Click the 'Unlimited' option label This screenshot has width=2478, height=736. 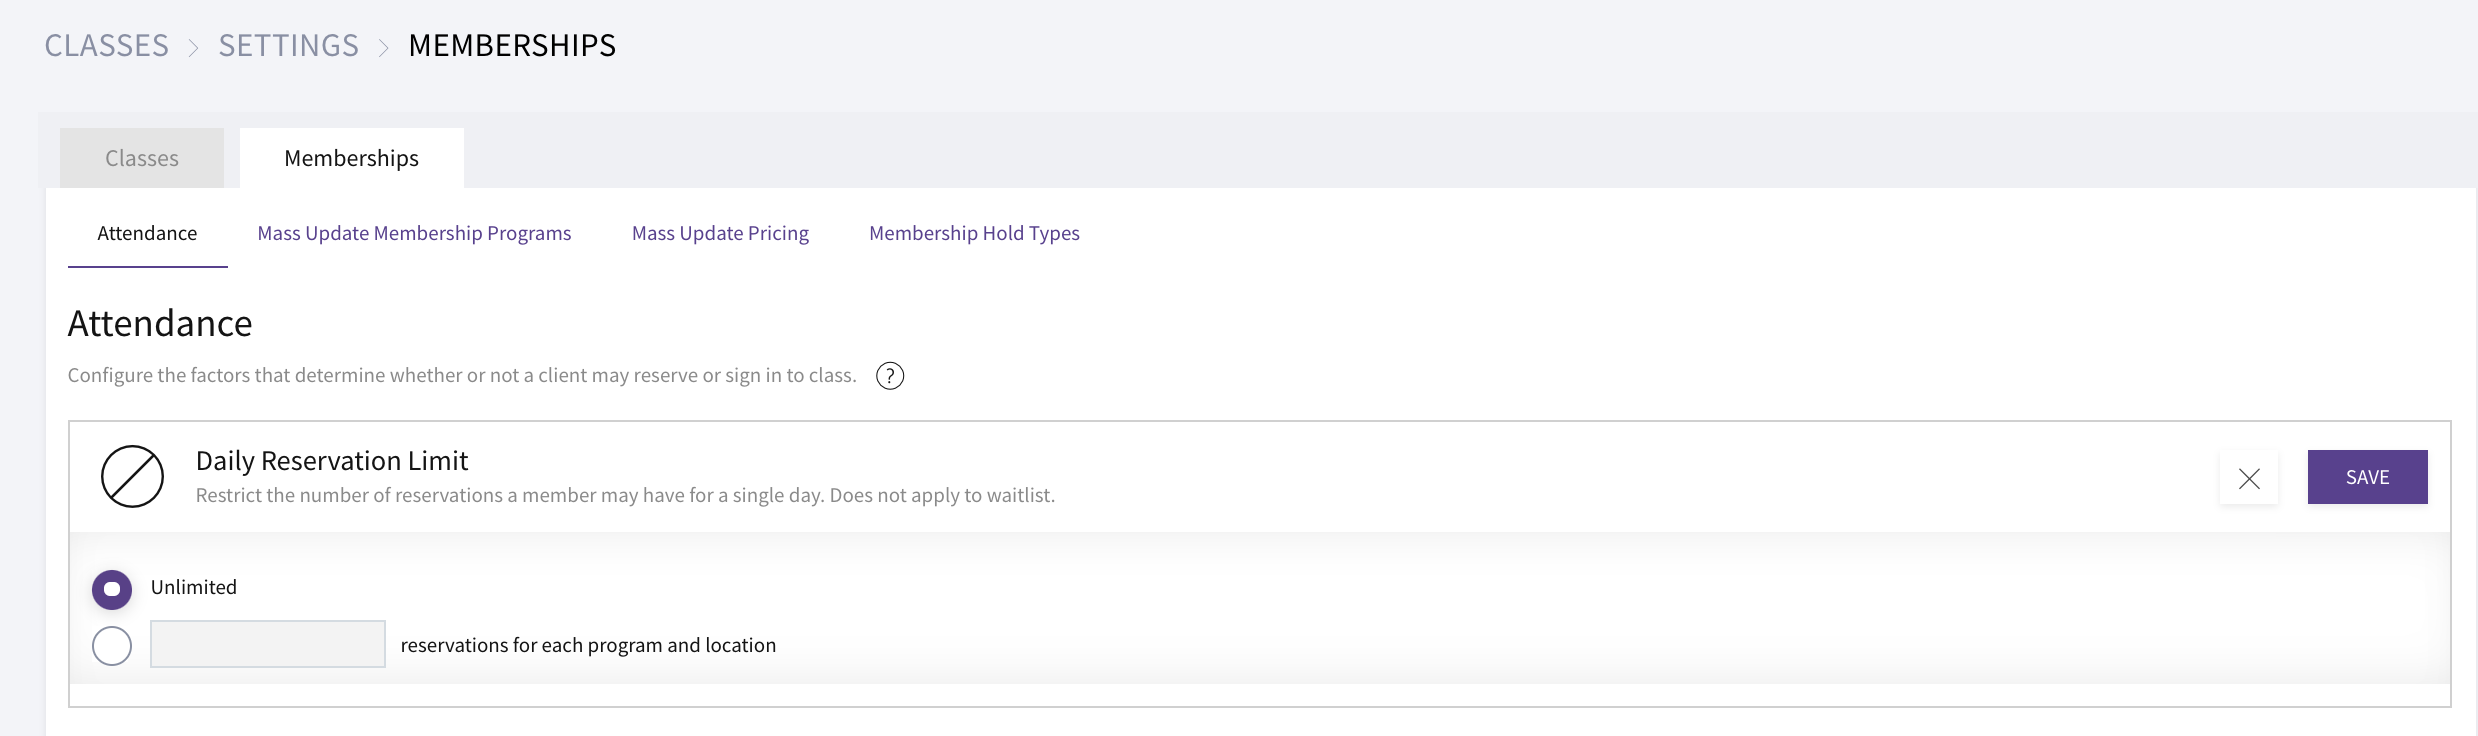[x=194, y=587]
